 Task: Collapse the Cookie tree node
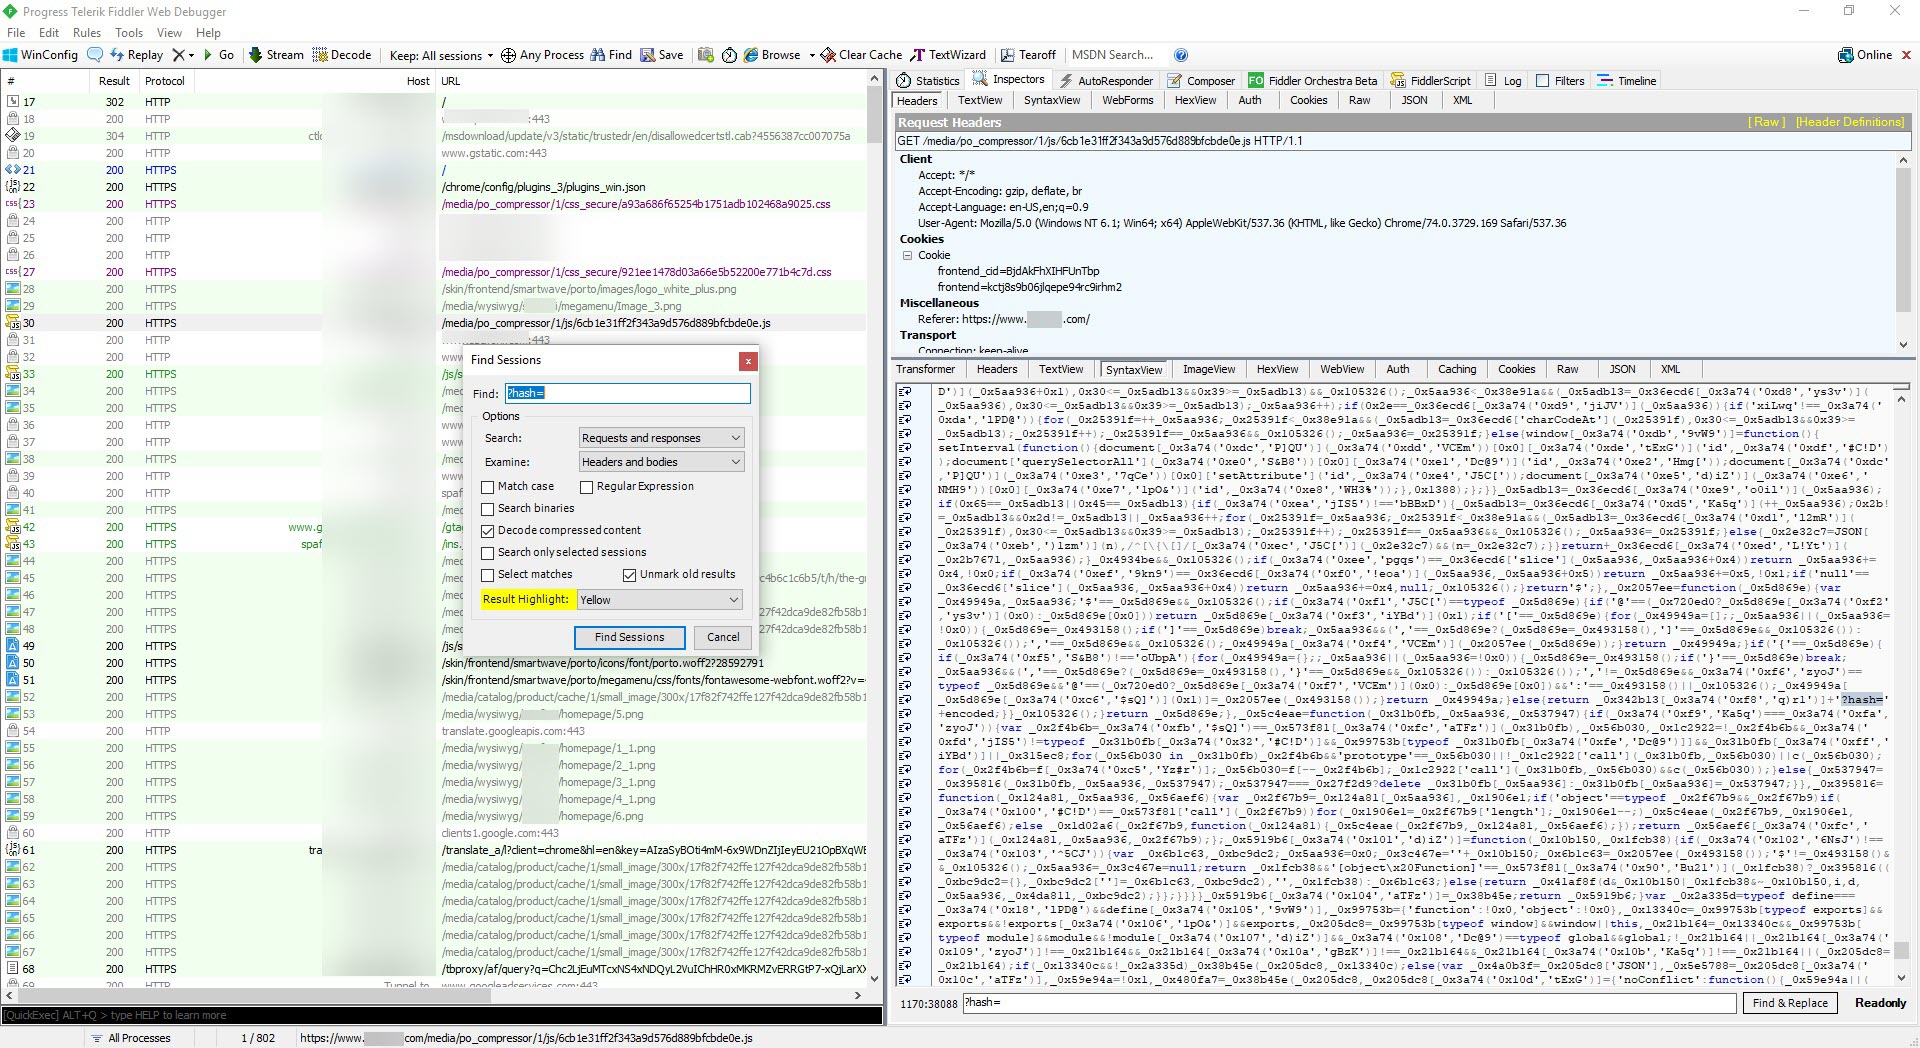pos(908,255)
